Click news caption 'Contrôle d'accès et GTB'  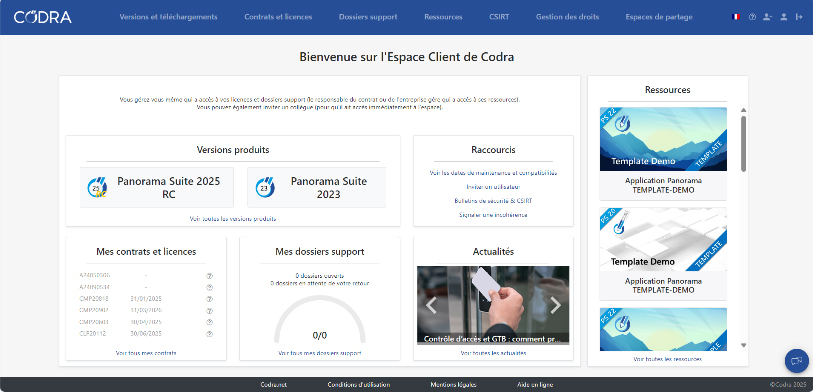[x=493, y=339]
